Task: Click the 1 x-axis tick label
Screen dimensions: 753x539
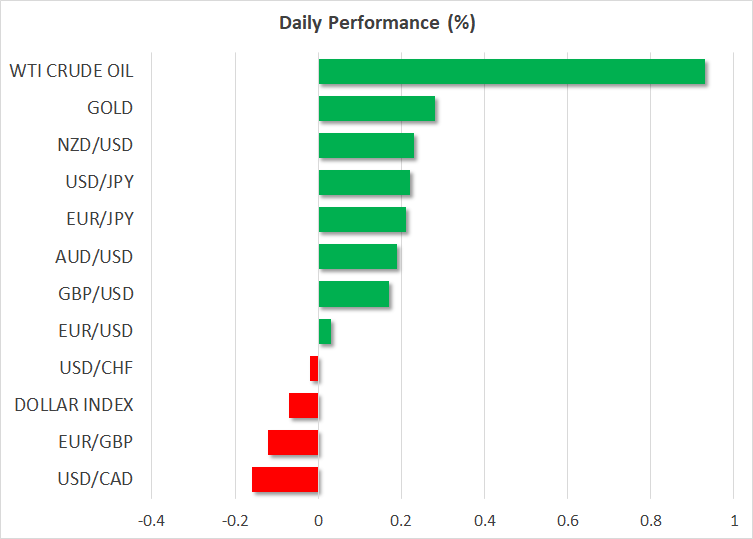Action: point(733,520)
